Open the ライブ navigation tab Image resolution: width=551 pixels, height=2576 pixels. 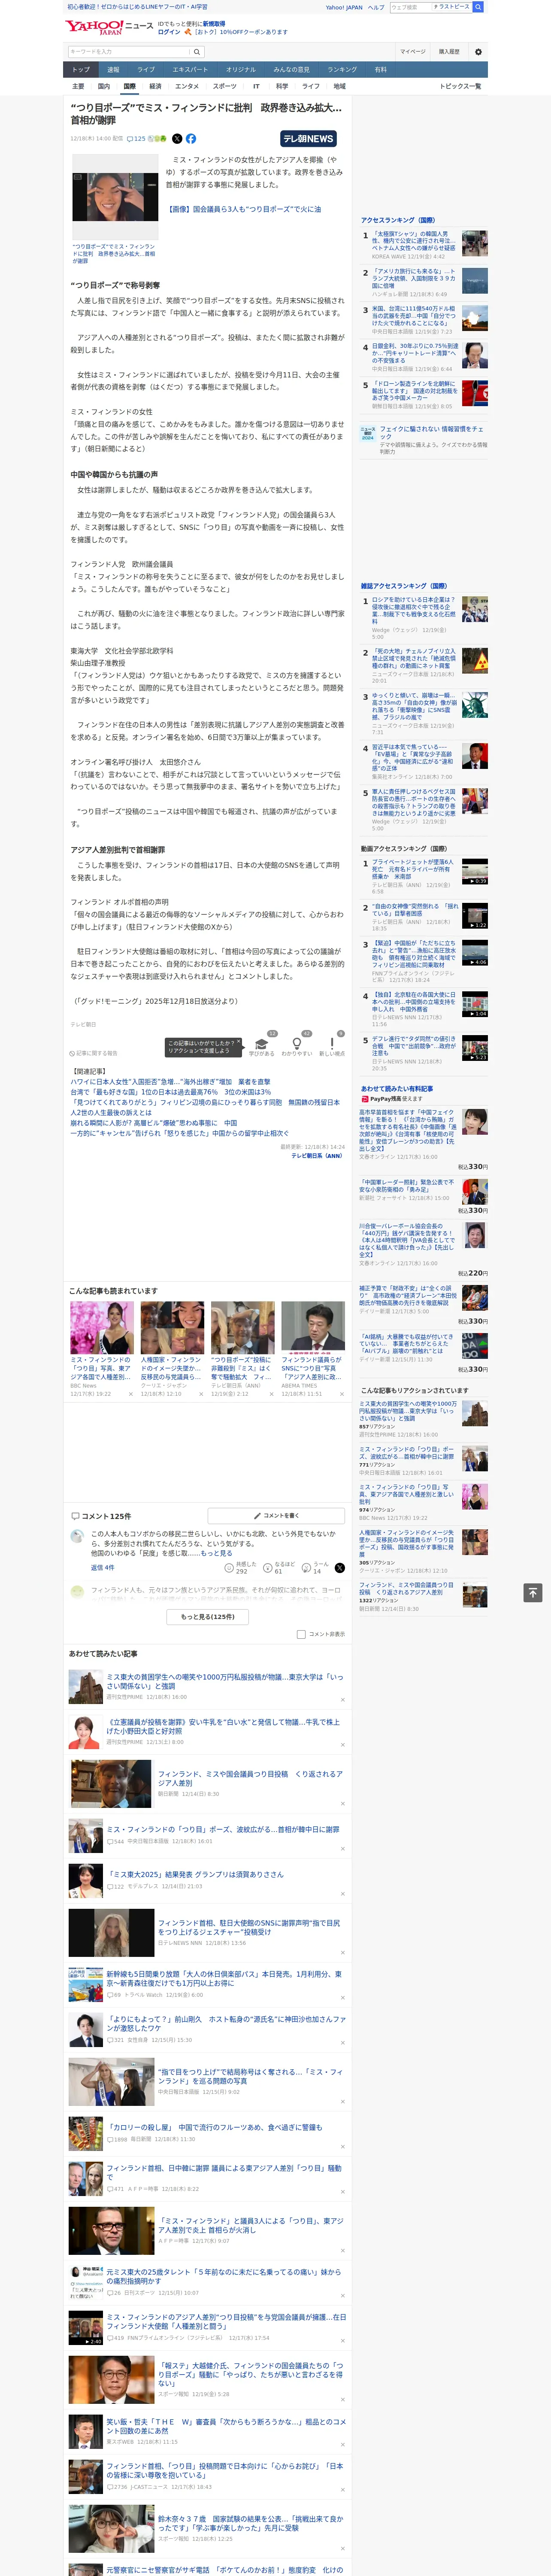[146, 70]
